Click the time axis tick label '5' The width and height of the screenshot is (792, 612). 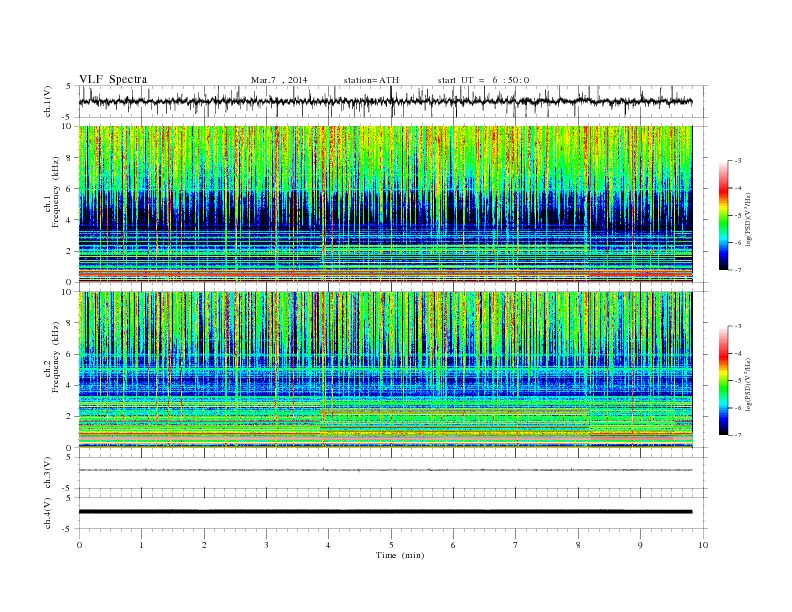pyautogui.click(x=391, y=545)
